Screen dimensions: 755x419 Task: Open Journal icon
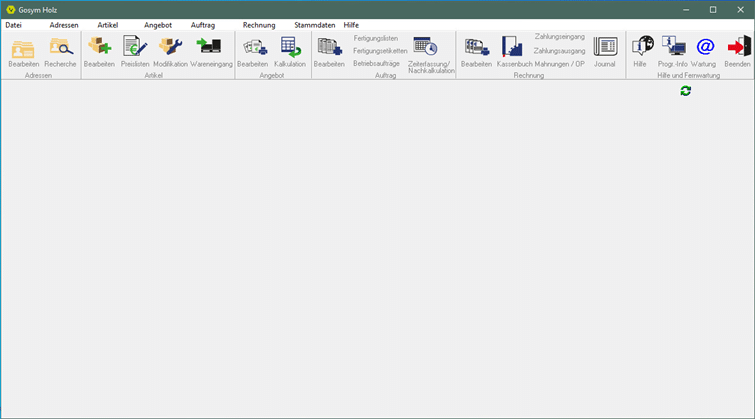605,47
